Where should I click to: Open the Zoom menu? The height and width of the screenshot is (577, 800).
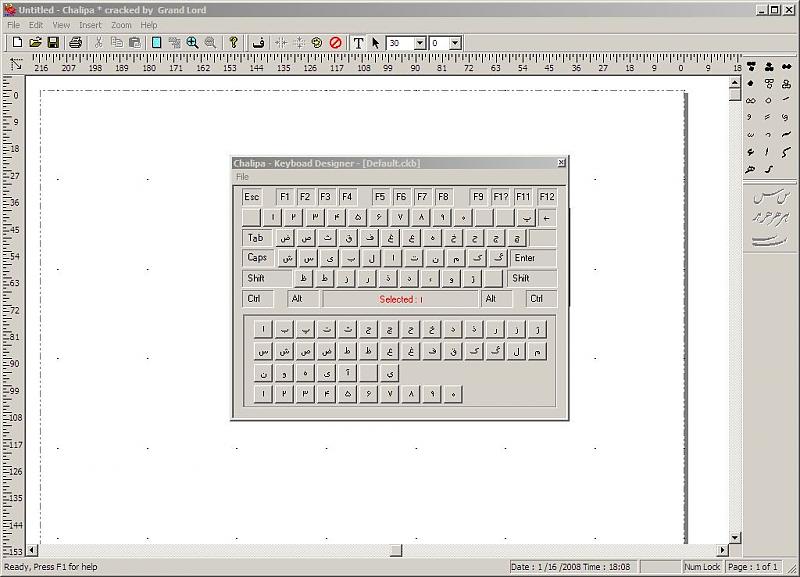[x=121, y=25]
